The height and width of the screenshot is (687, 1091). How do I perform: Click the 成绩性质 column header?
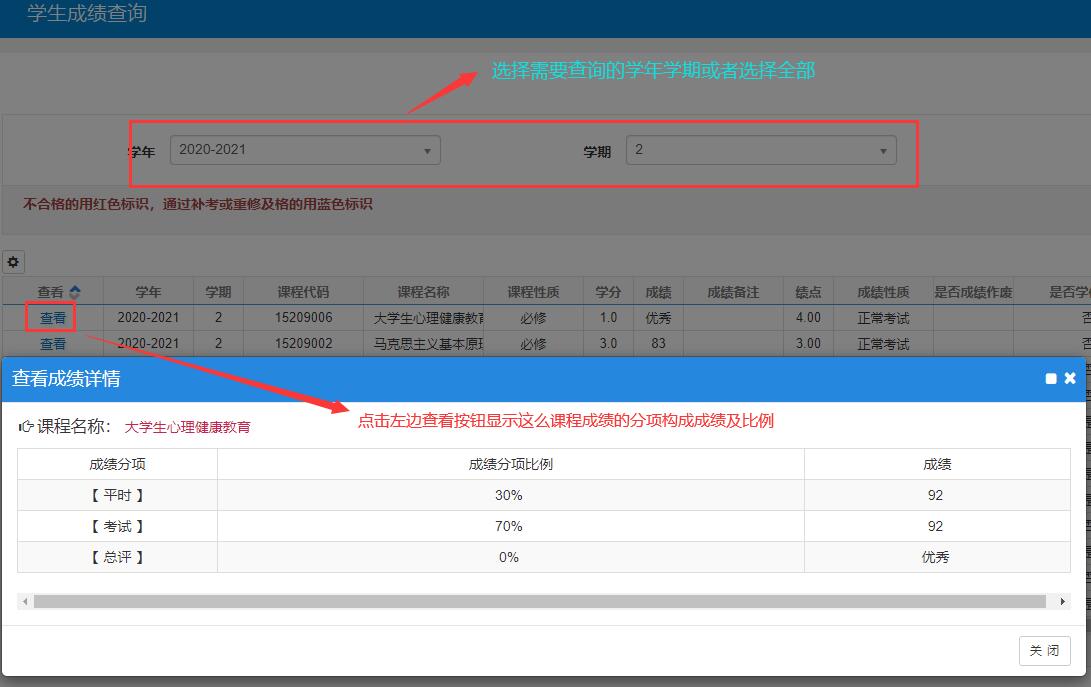point(883,292)
